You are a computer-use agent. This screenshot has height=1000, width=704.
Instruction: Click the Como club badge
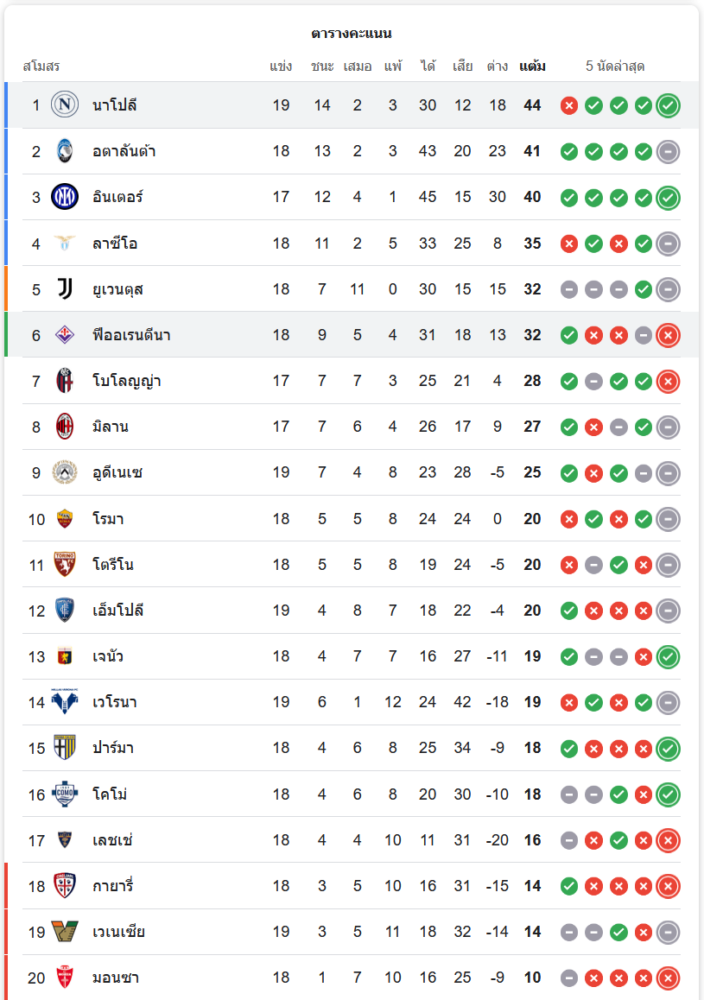tap(65, 794)
